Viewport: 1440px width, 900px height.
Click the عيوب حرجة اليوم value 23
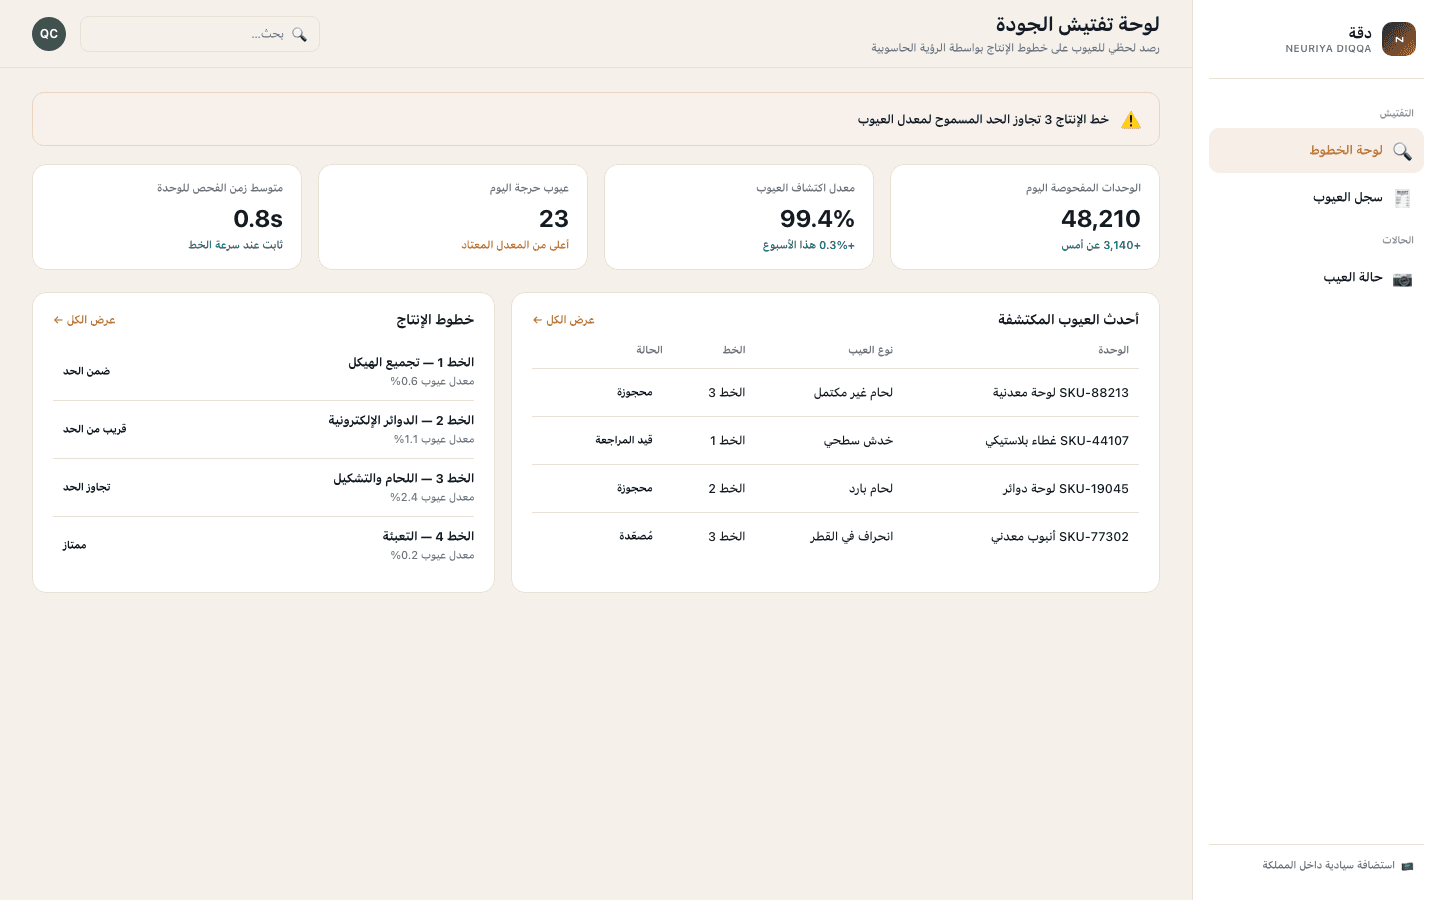[x=554, y=219]
